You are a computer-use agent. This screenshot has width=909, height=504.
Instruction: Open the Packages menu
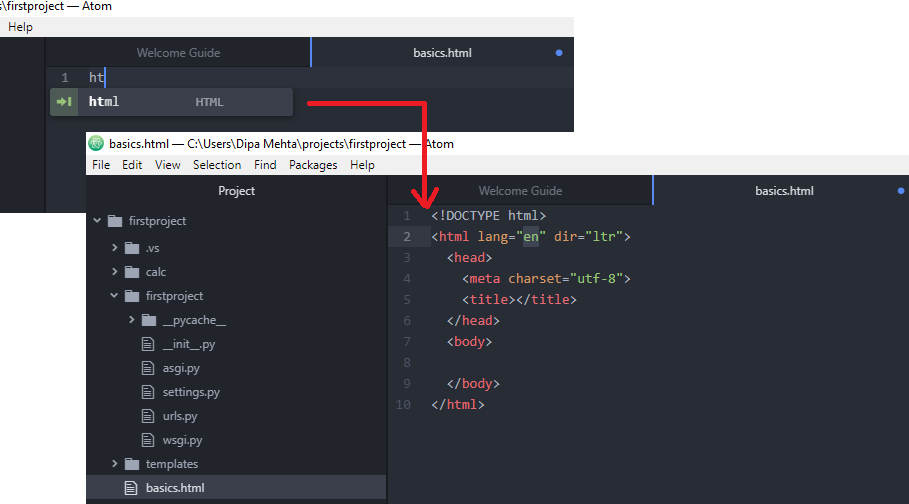313,165
